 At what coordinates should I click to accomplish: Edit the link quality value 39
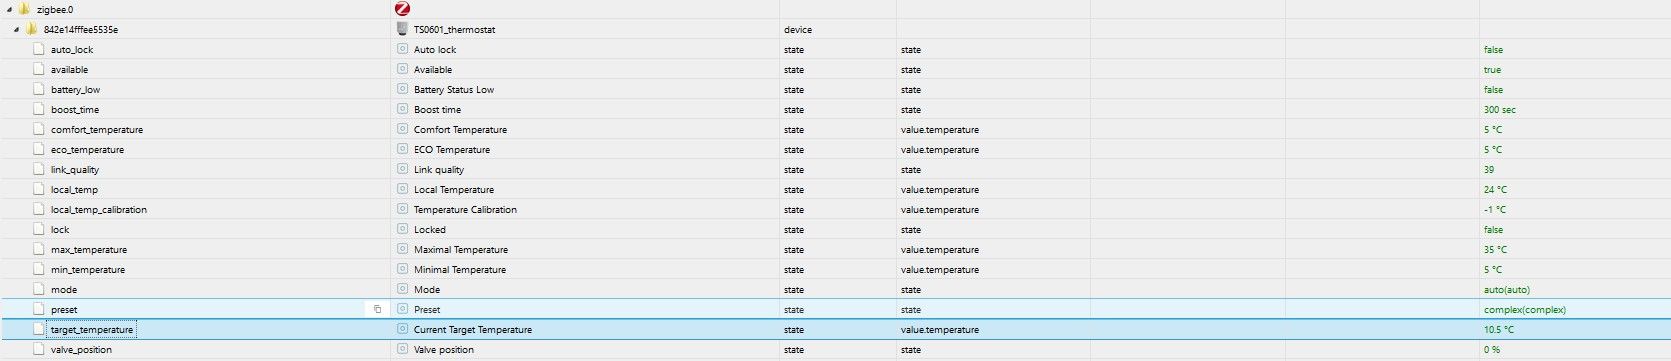pos(1489,170)
